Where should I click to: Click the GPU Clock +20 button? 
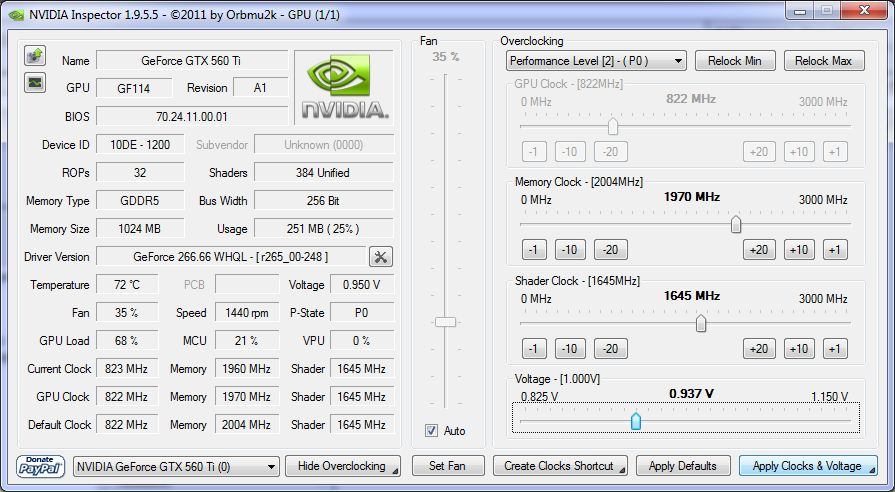pyautogui.click(x=759, y=152)
